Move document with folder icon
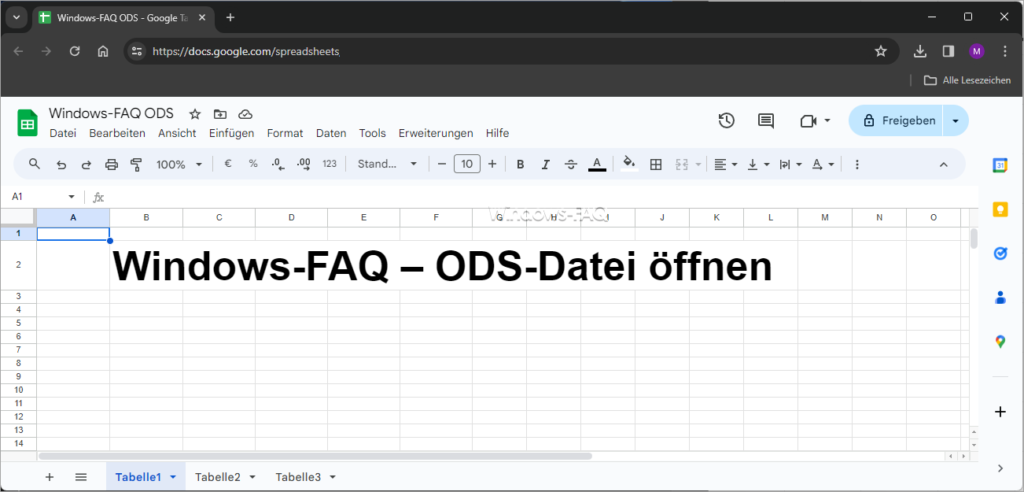 220,114
